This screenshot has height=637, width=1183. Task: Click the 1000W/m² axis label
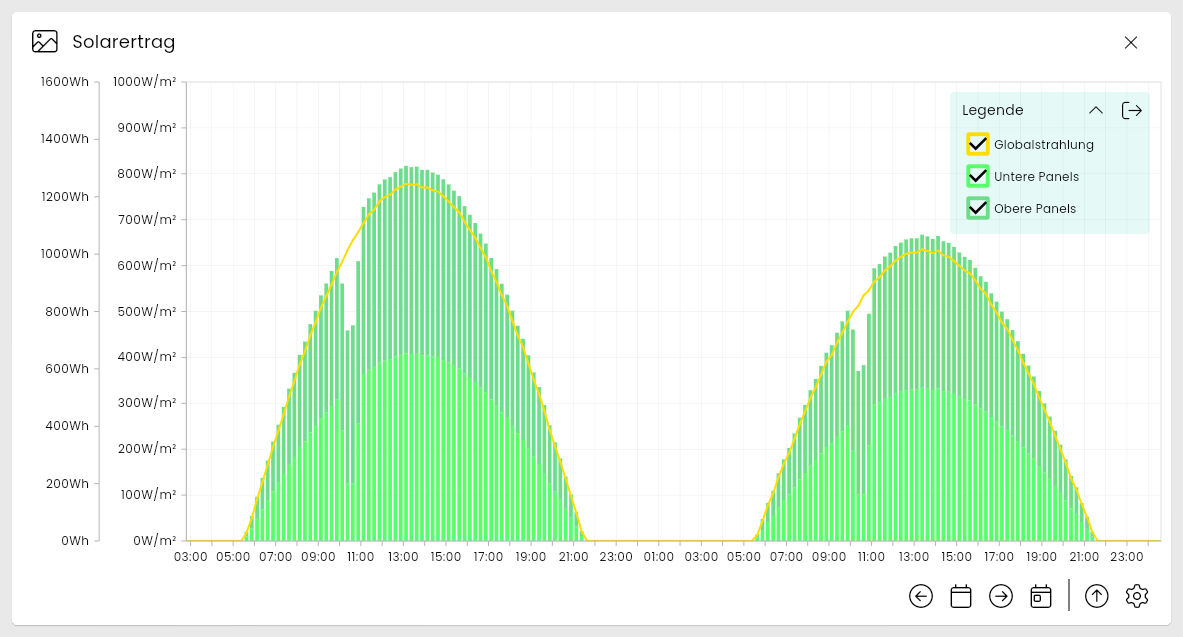tap(143, 81)
